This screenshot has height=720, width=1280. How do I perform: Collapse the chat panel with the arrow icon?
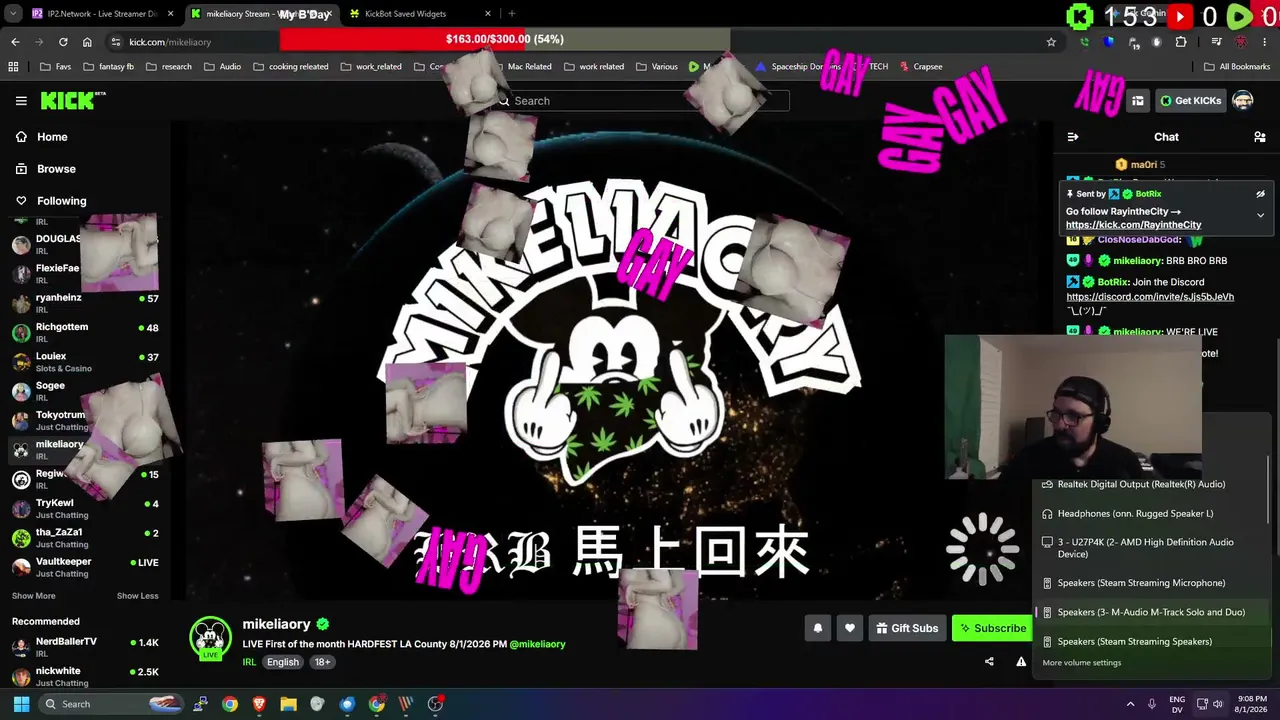point(1073,137)
